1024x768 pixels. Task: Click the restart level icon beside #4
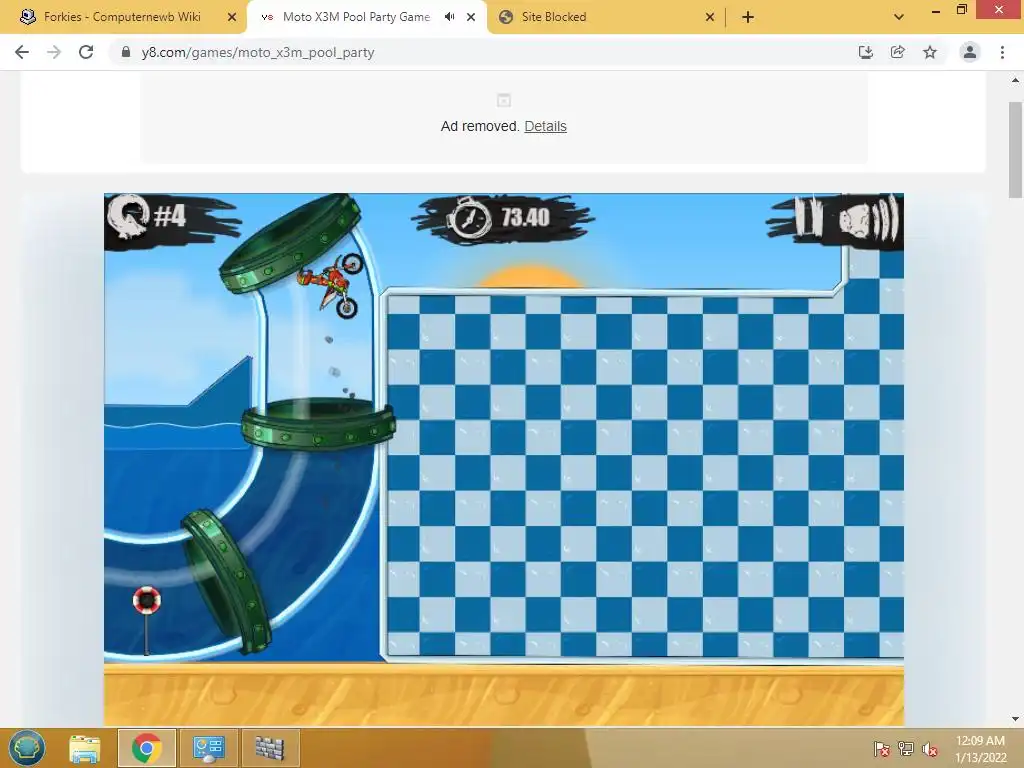click(128, 216)
